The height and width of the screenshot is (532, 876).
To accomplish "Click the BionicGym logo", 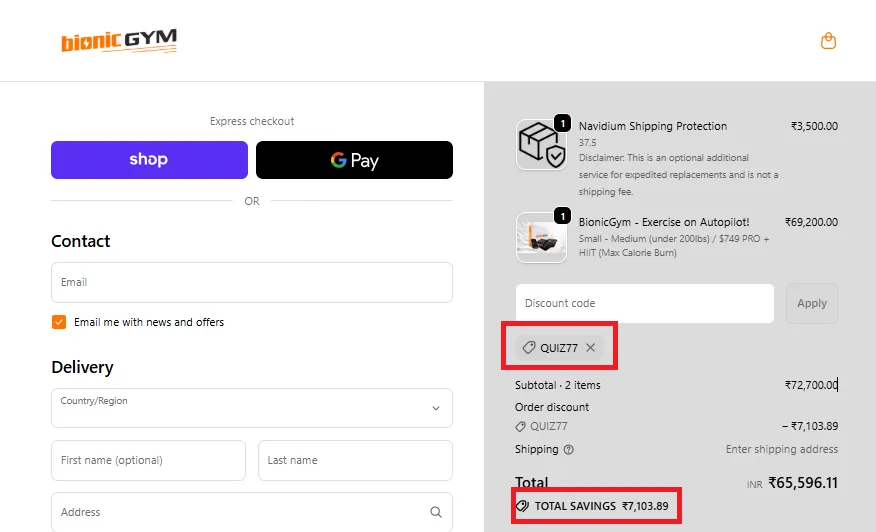I will [119, 41].
